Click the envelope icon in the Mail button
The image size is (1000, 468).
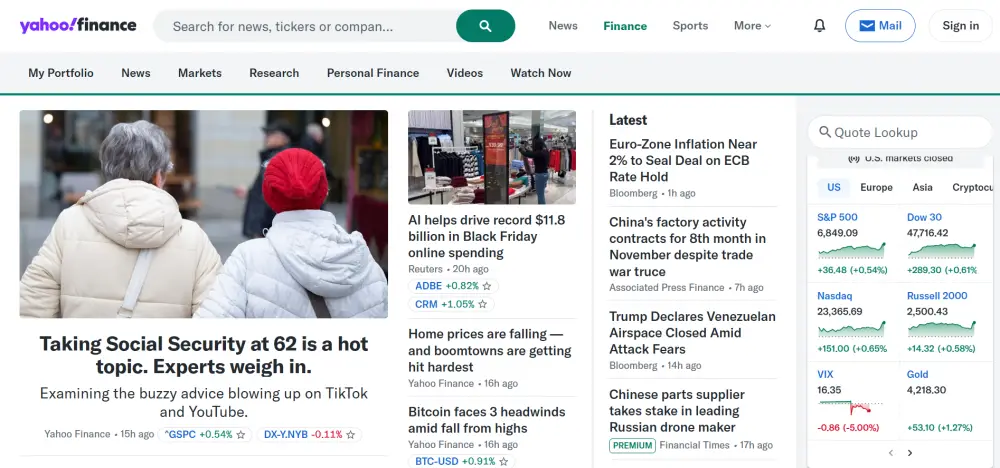click(x=867, y=26)
